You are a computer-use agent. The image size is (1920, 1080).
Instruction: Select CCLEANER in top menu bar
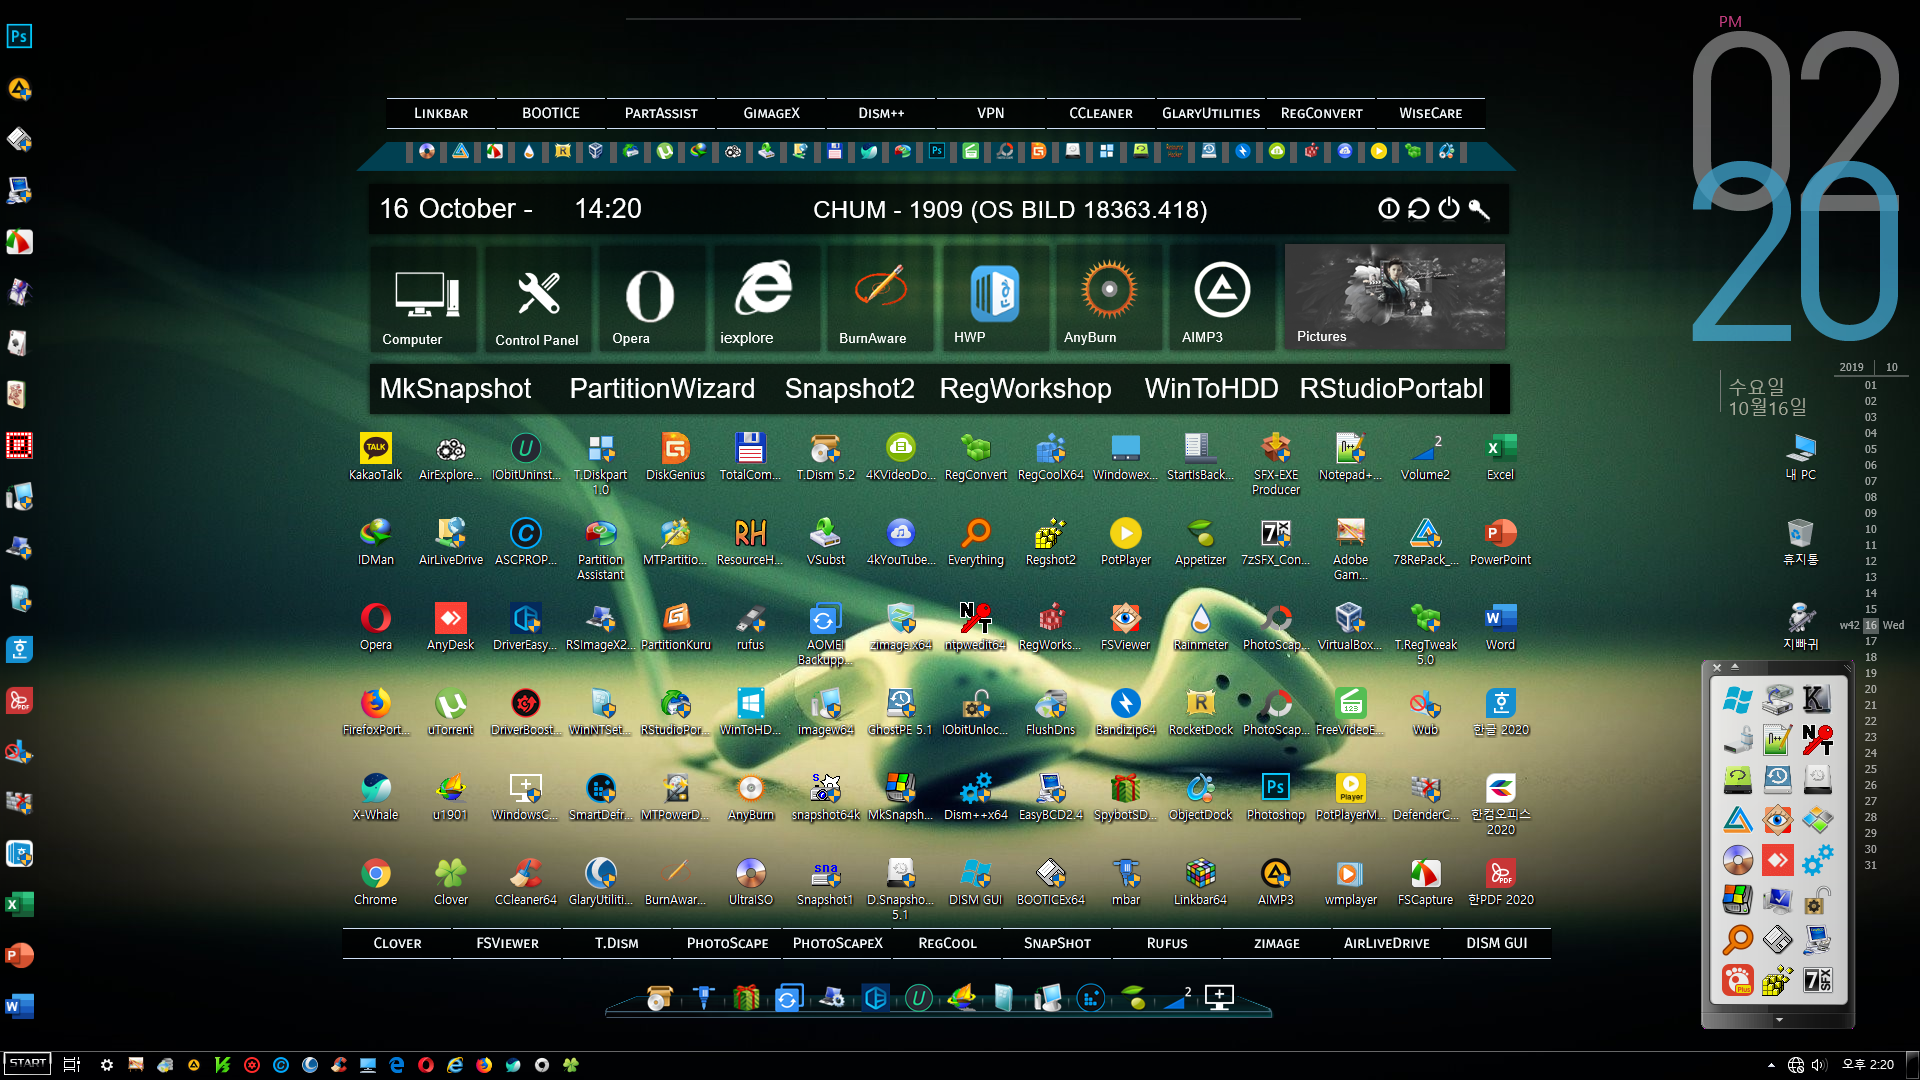1101,113
